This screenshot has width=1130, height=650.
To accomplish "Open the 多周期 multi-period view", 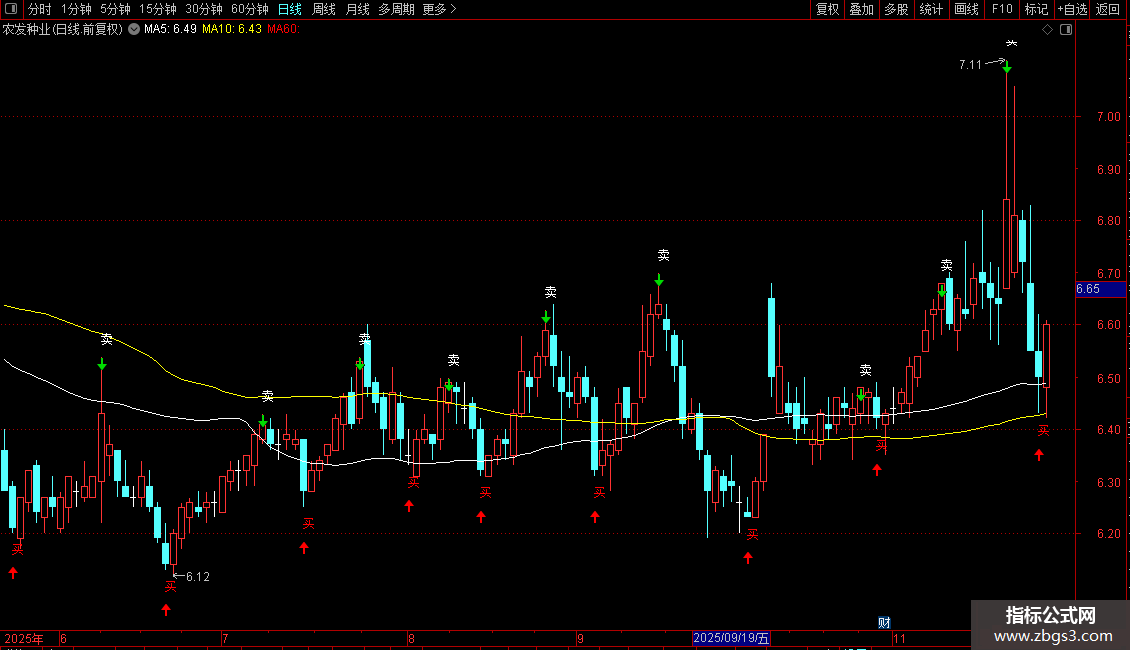I will (396, 9).
